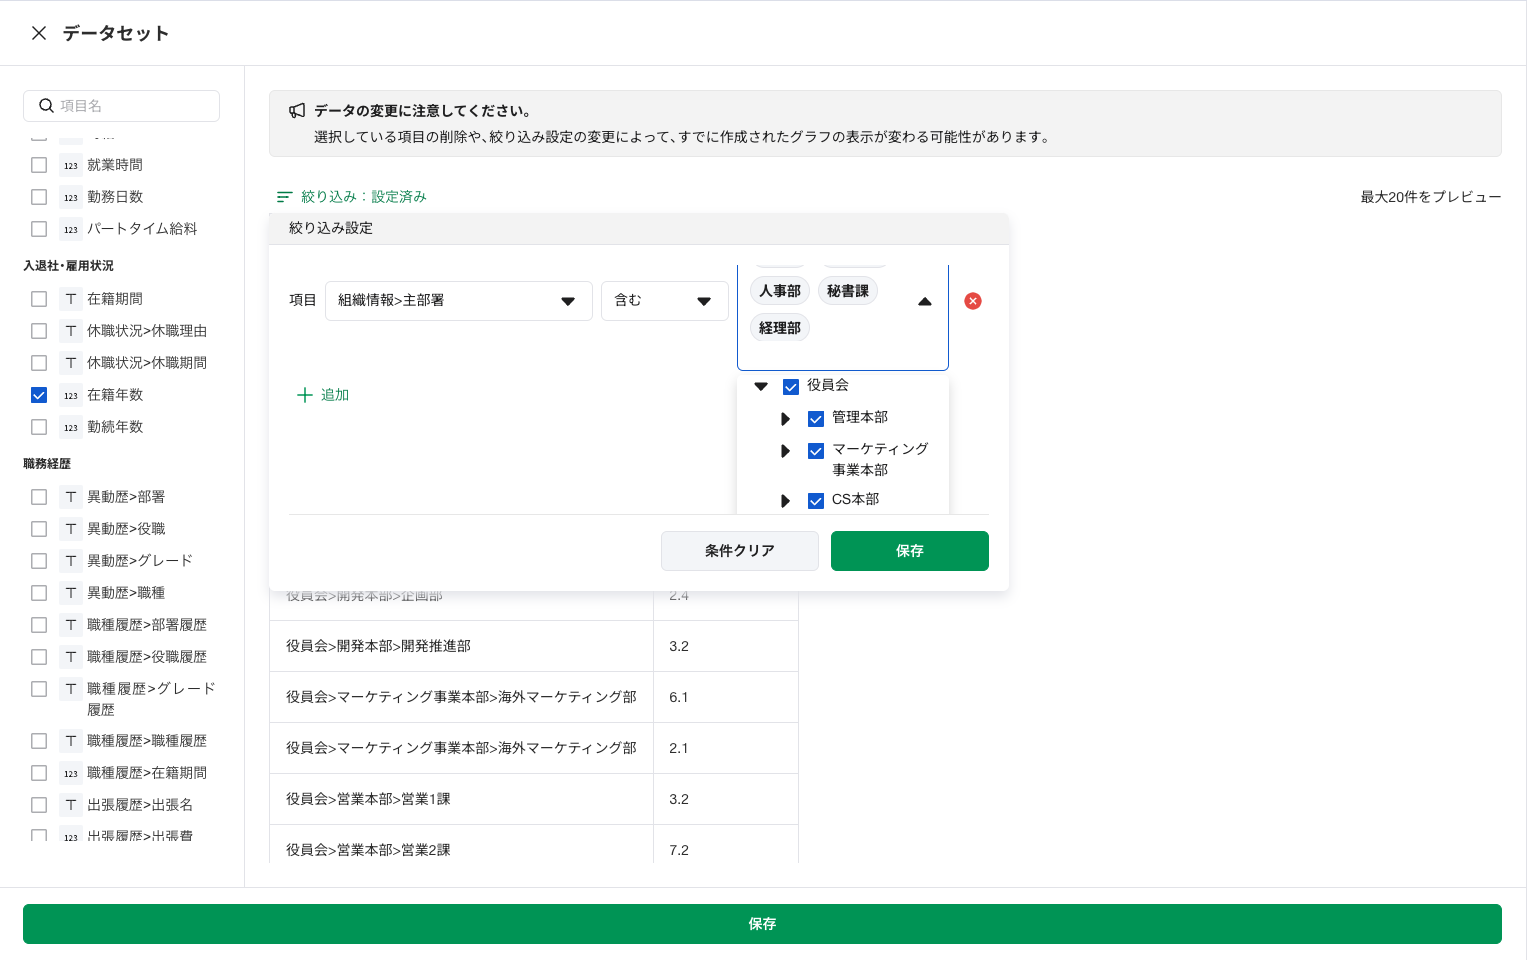Click the red delete filter condition icon
The height and width of the screenshot is (960, 1527).
point(972,301)
